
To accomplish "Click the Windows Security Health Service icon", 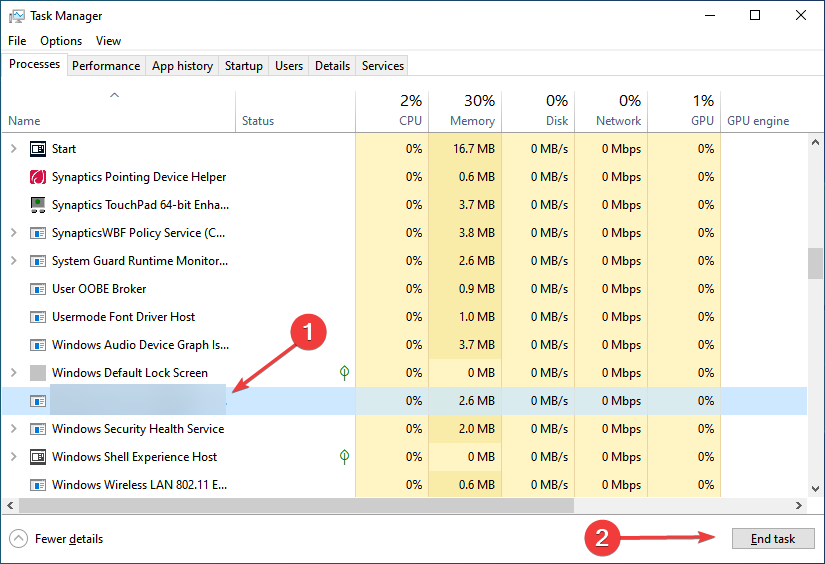I will 38,429.
